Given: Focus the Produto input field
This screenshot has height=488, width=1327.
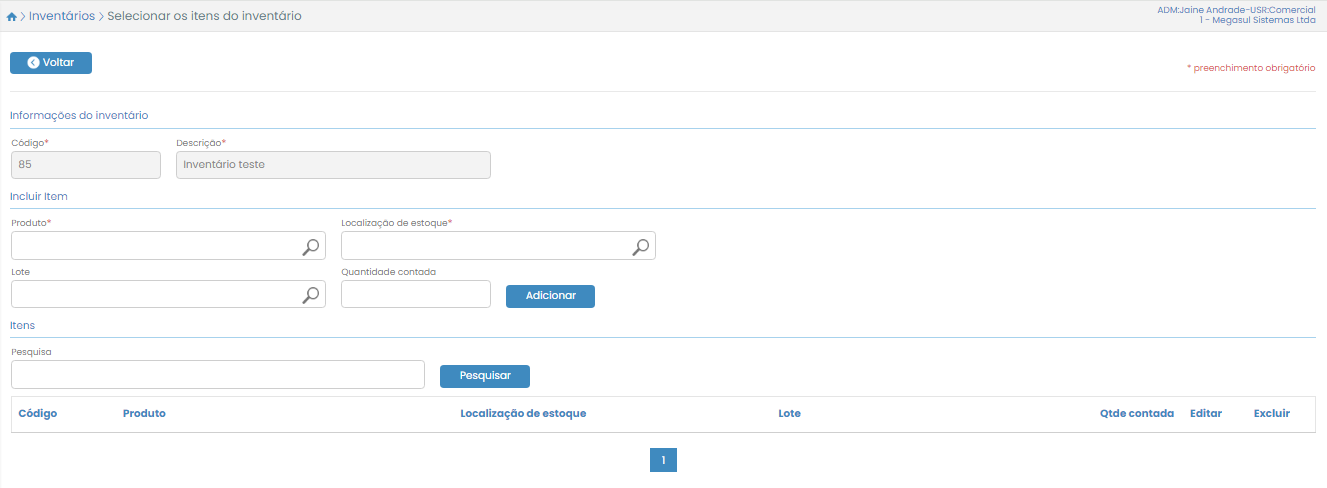Looking at the screenshot, I should pos(155,246).
